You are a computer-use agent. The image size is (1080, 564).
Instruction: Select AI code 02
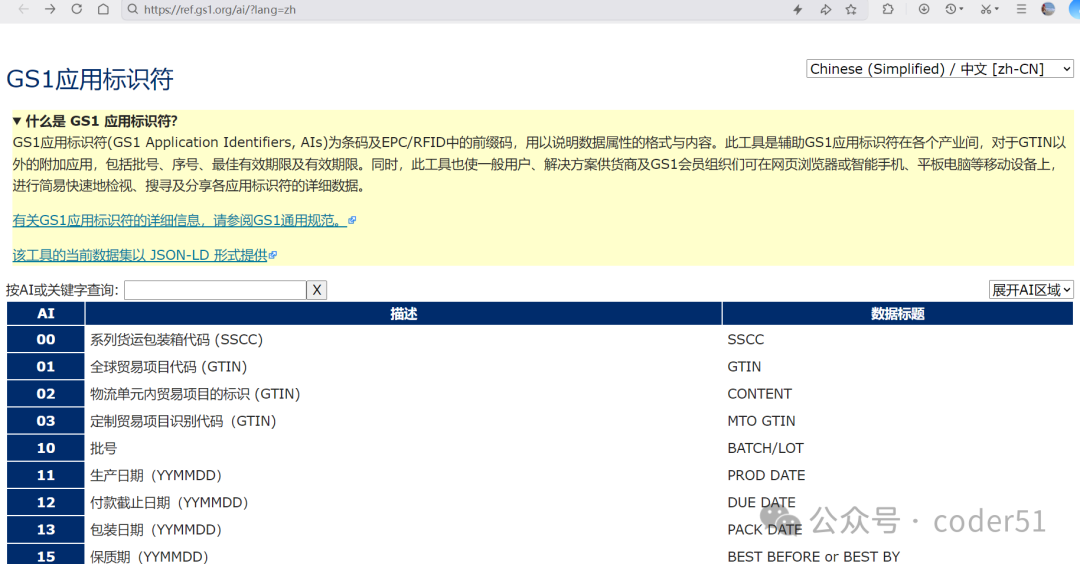45,394
